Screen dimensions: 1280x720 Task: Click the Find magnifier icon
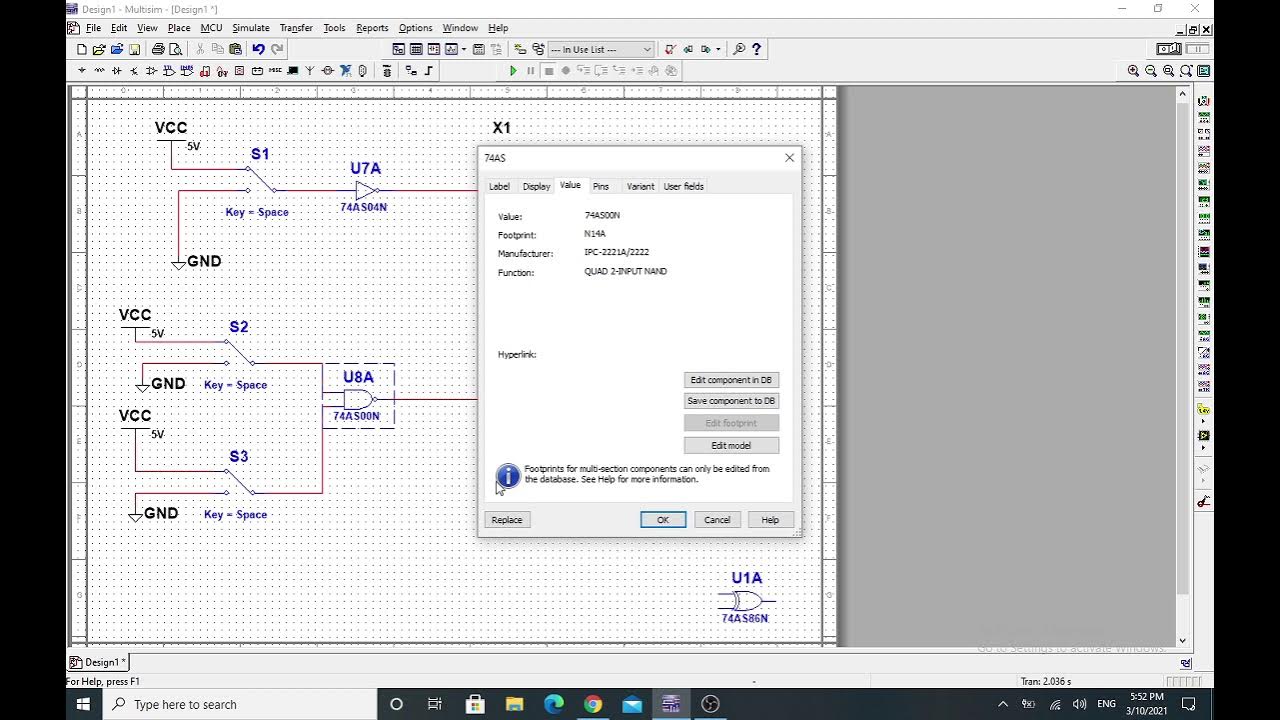[x=739, y=49]
